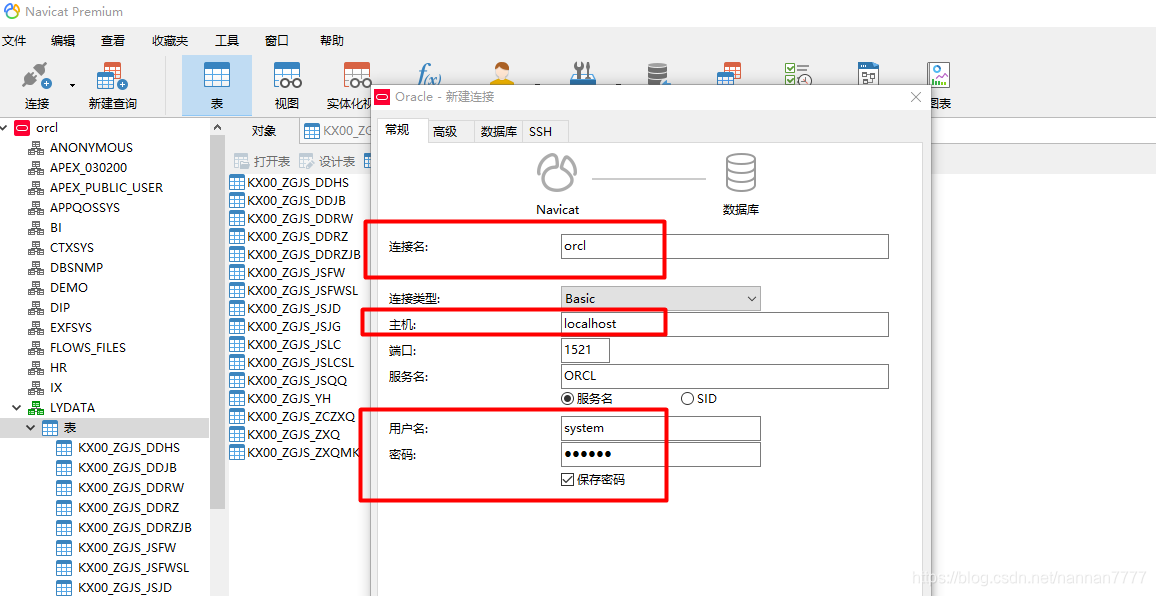Click the Navicat Premium title bar logo
1156x596 pixels.
coord(12,12)
